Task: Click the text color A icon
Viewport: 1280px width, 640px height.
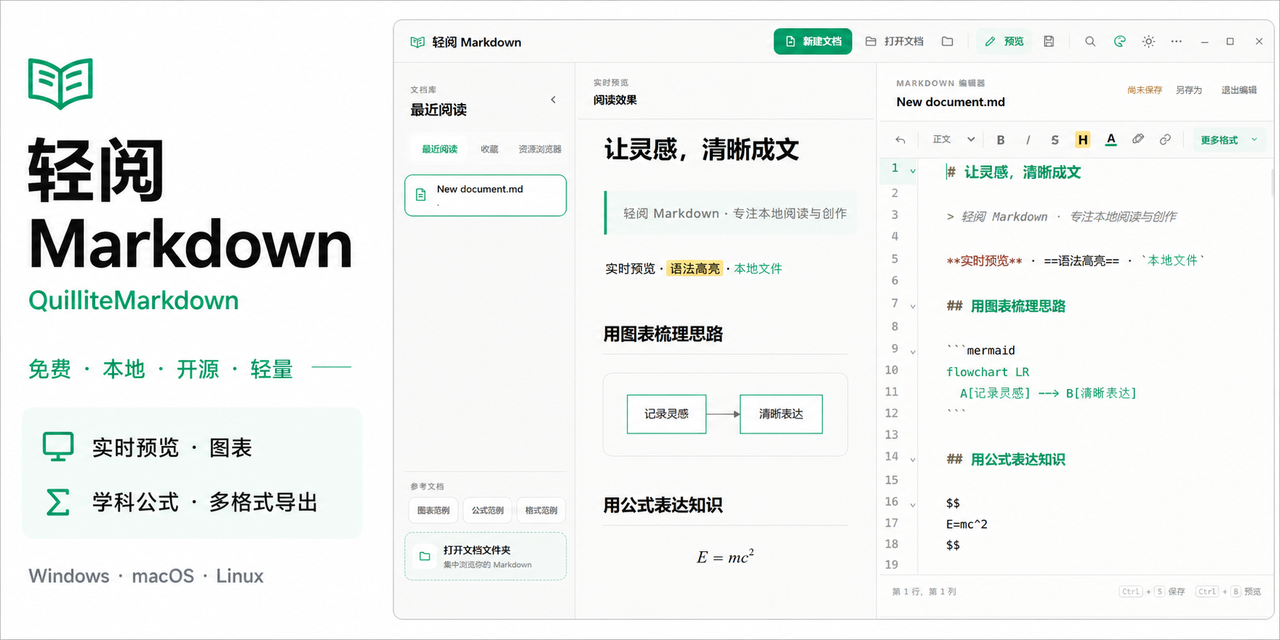Action: (x=1110, y=140)
